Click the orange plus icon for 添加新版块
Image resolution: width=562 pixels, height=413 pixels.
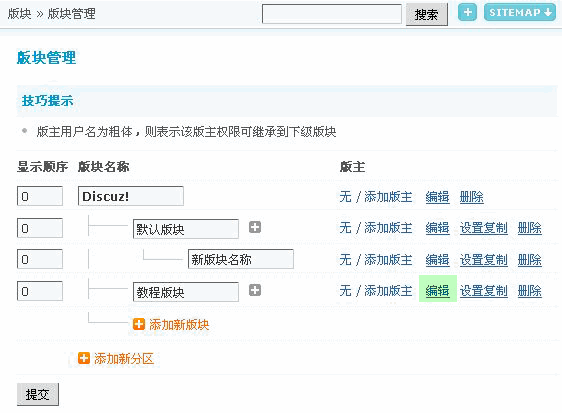pos(139,324)
